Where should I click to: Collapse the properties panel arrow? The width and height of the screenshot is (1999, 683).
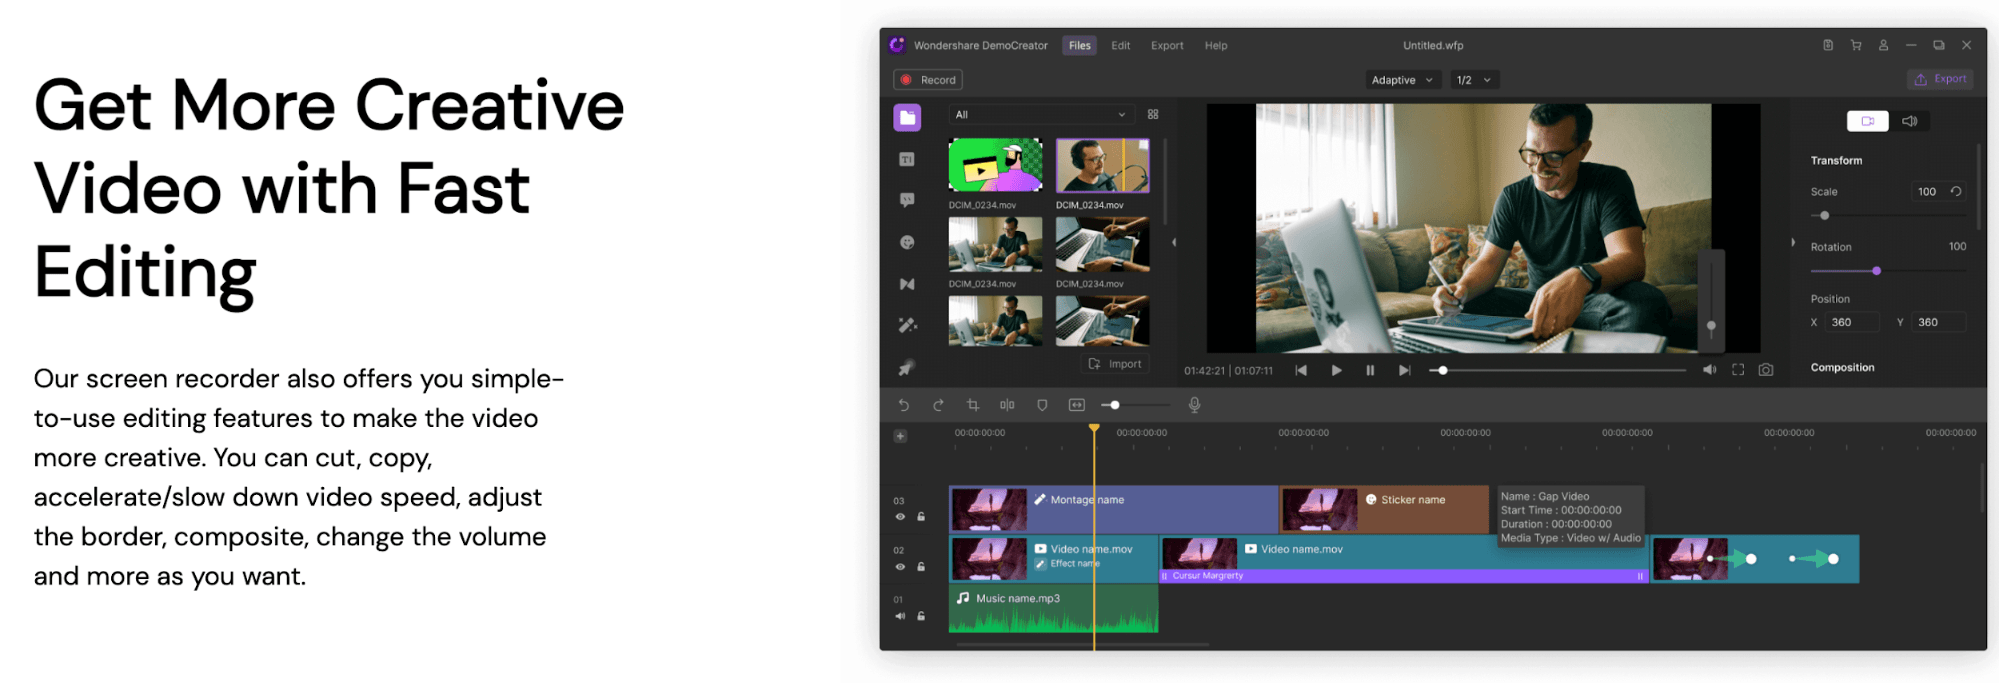tap(1793, 242)
